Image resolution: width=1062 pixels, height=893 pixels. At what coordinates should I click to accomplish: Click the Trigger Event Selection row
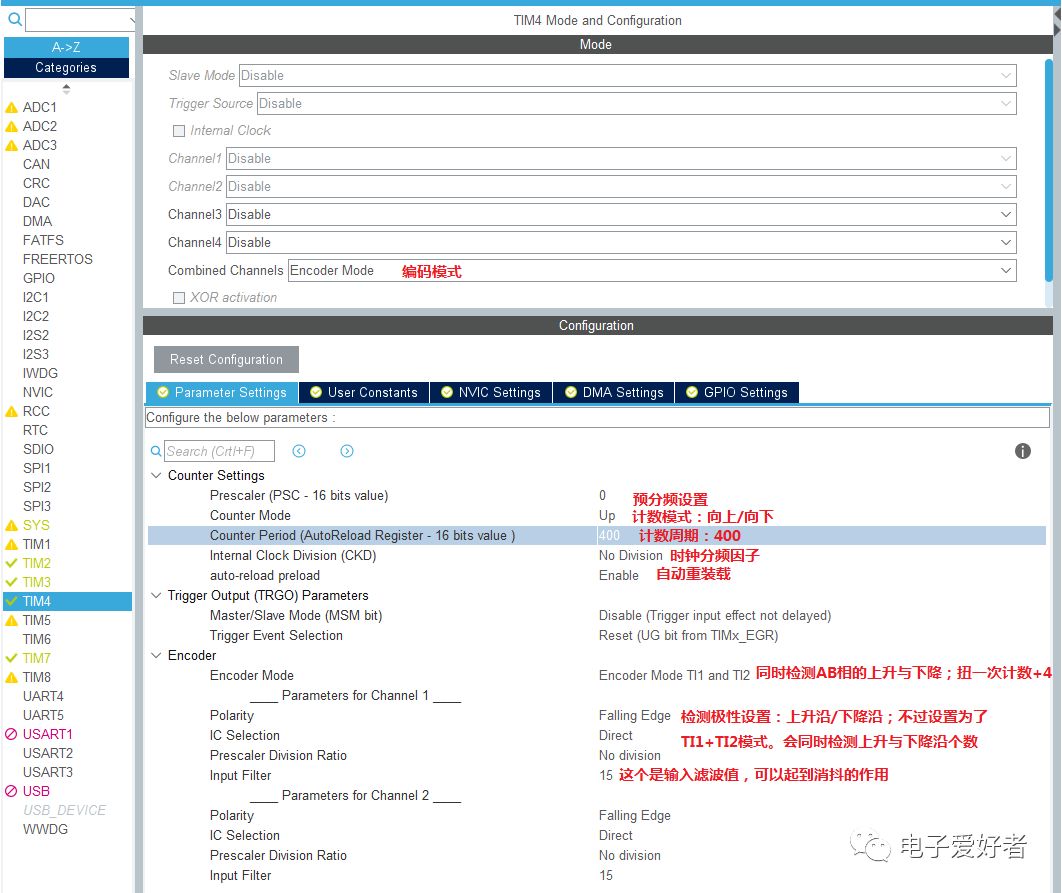pos(596,636)
